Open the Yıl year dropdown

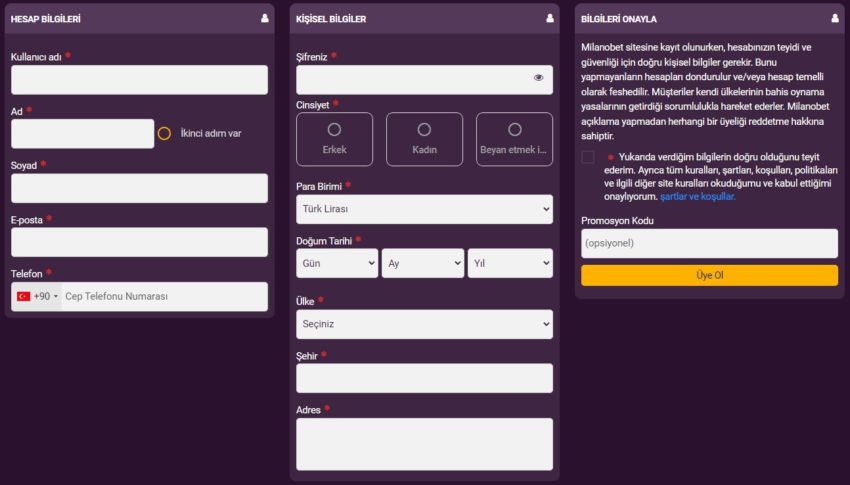click(510, 263)
